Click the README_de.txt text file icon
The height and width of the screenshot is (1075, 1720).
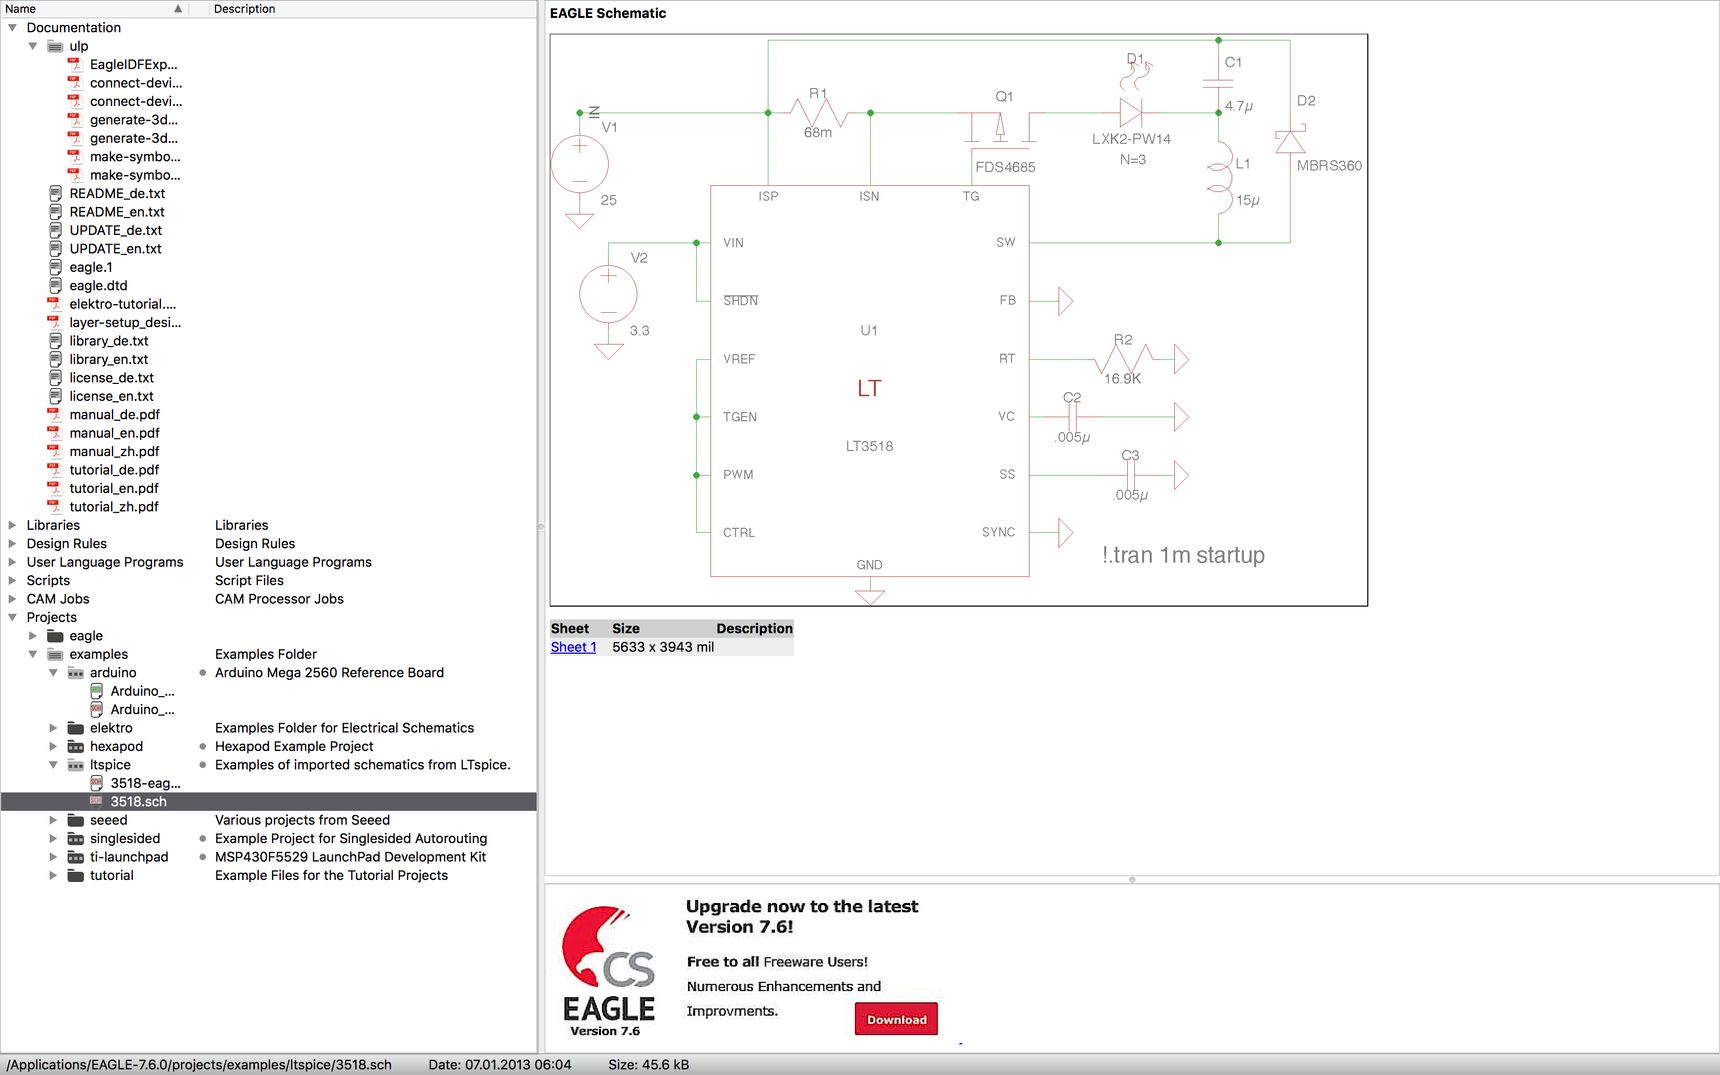click(x=56, y=193)
